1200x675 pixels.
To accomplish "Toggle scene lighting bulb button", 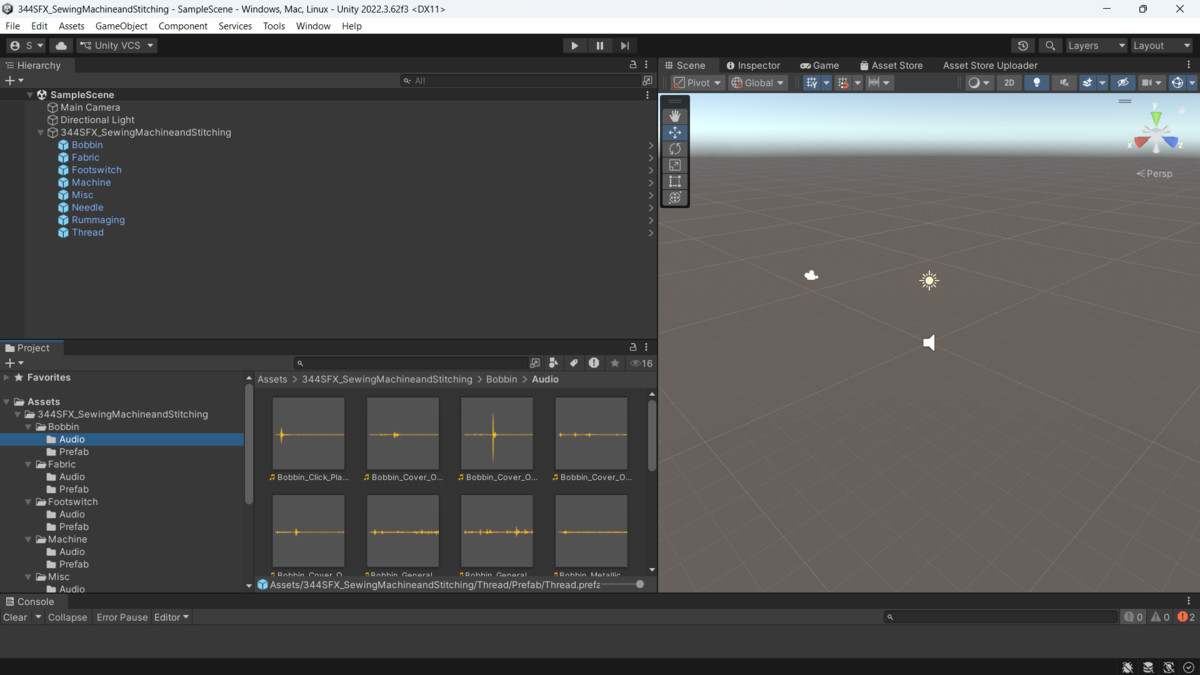I will click(x=1036, y=83).
